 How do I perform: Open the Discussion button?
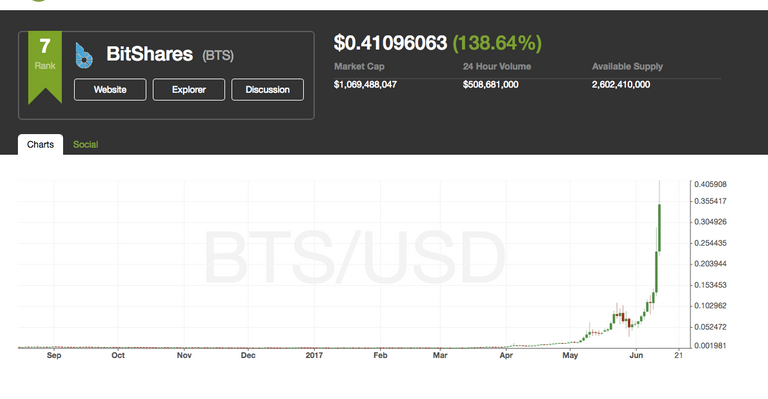(x=267, y=90)
